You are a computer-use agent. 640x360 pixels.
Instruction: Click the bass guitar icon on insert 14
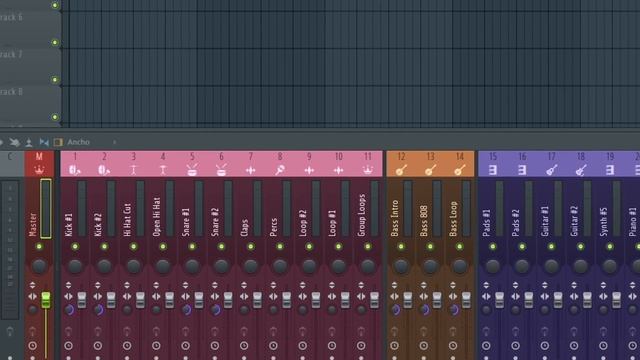click(x=460, y=170)
